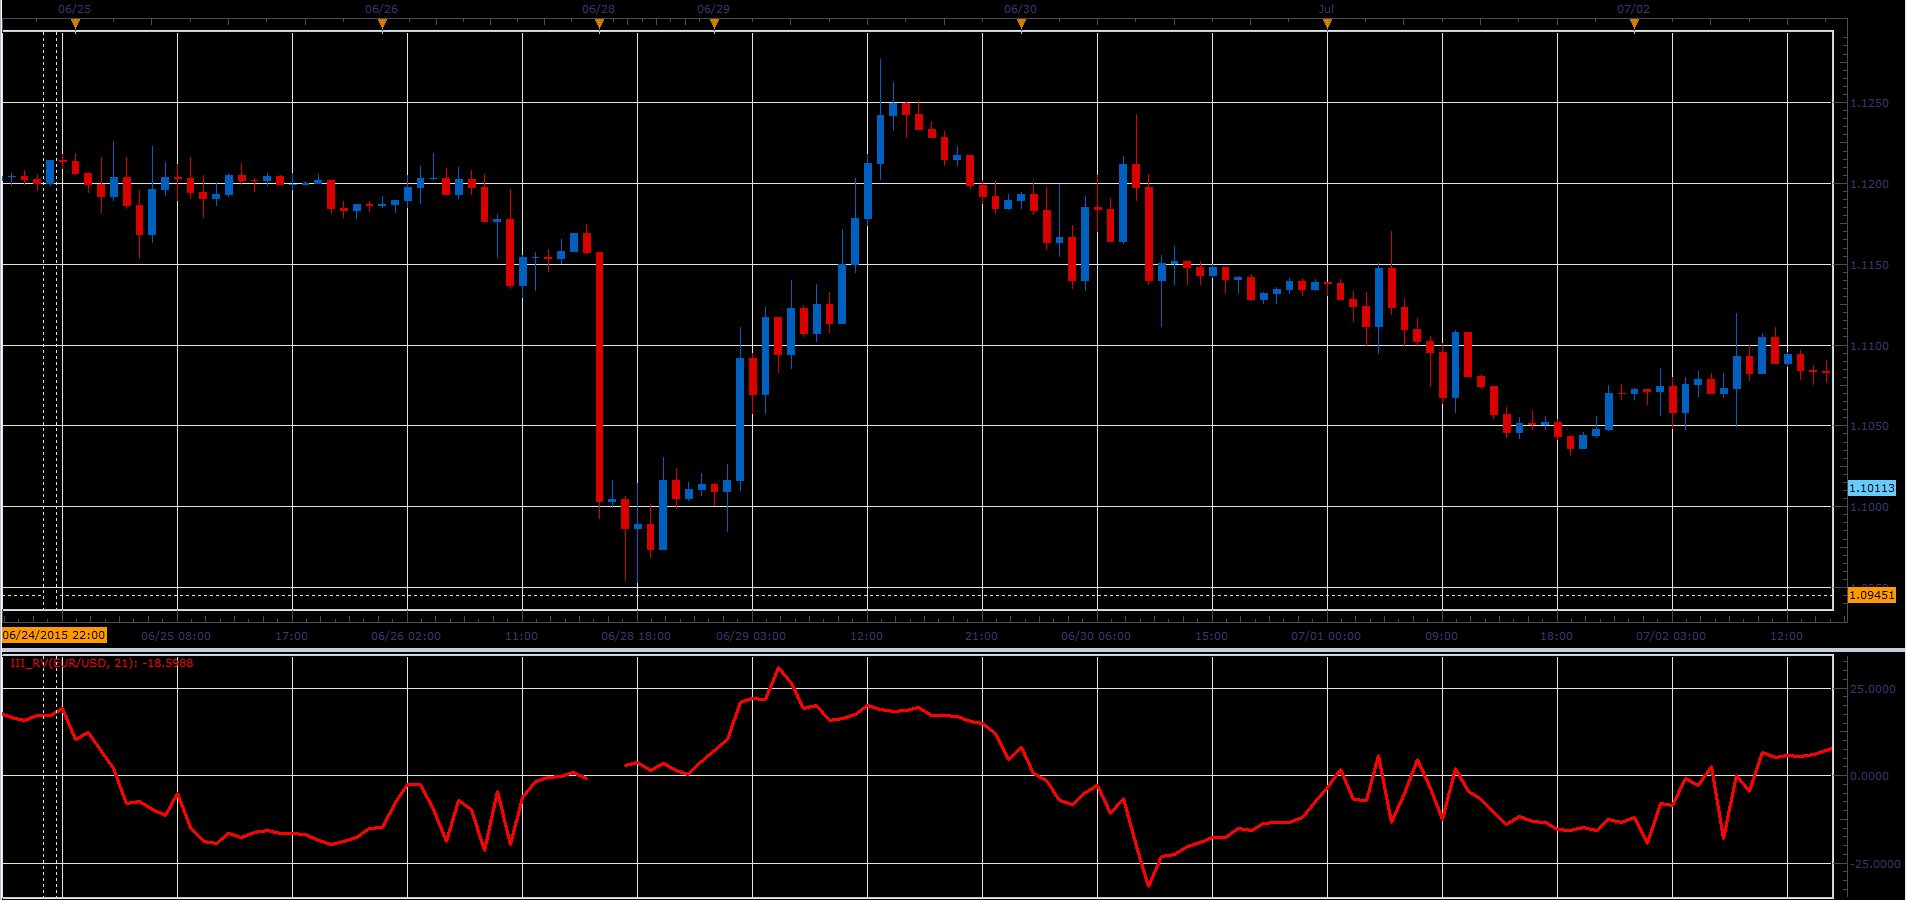Screen dimensions: 1906x900
Task: Click the blue 1.10113 current price tag
Action: click(1871, 488)
